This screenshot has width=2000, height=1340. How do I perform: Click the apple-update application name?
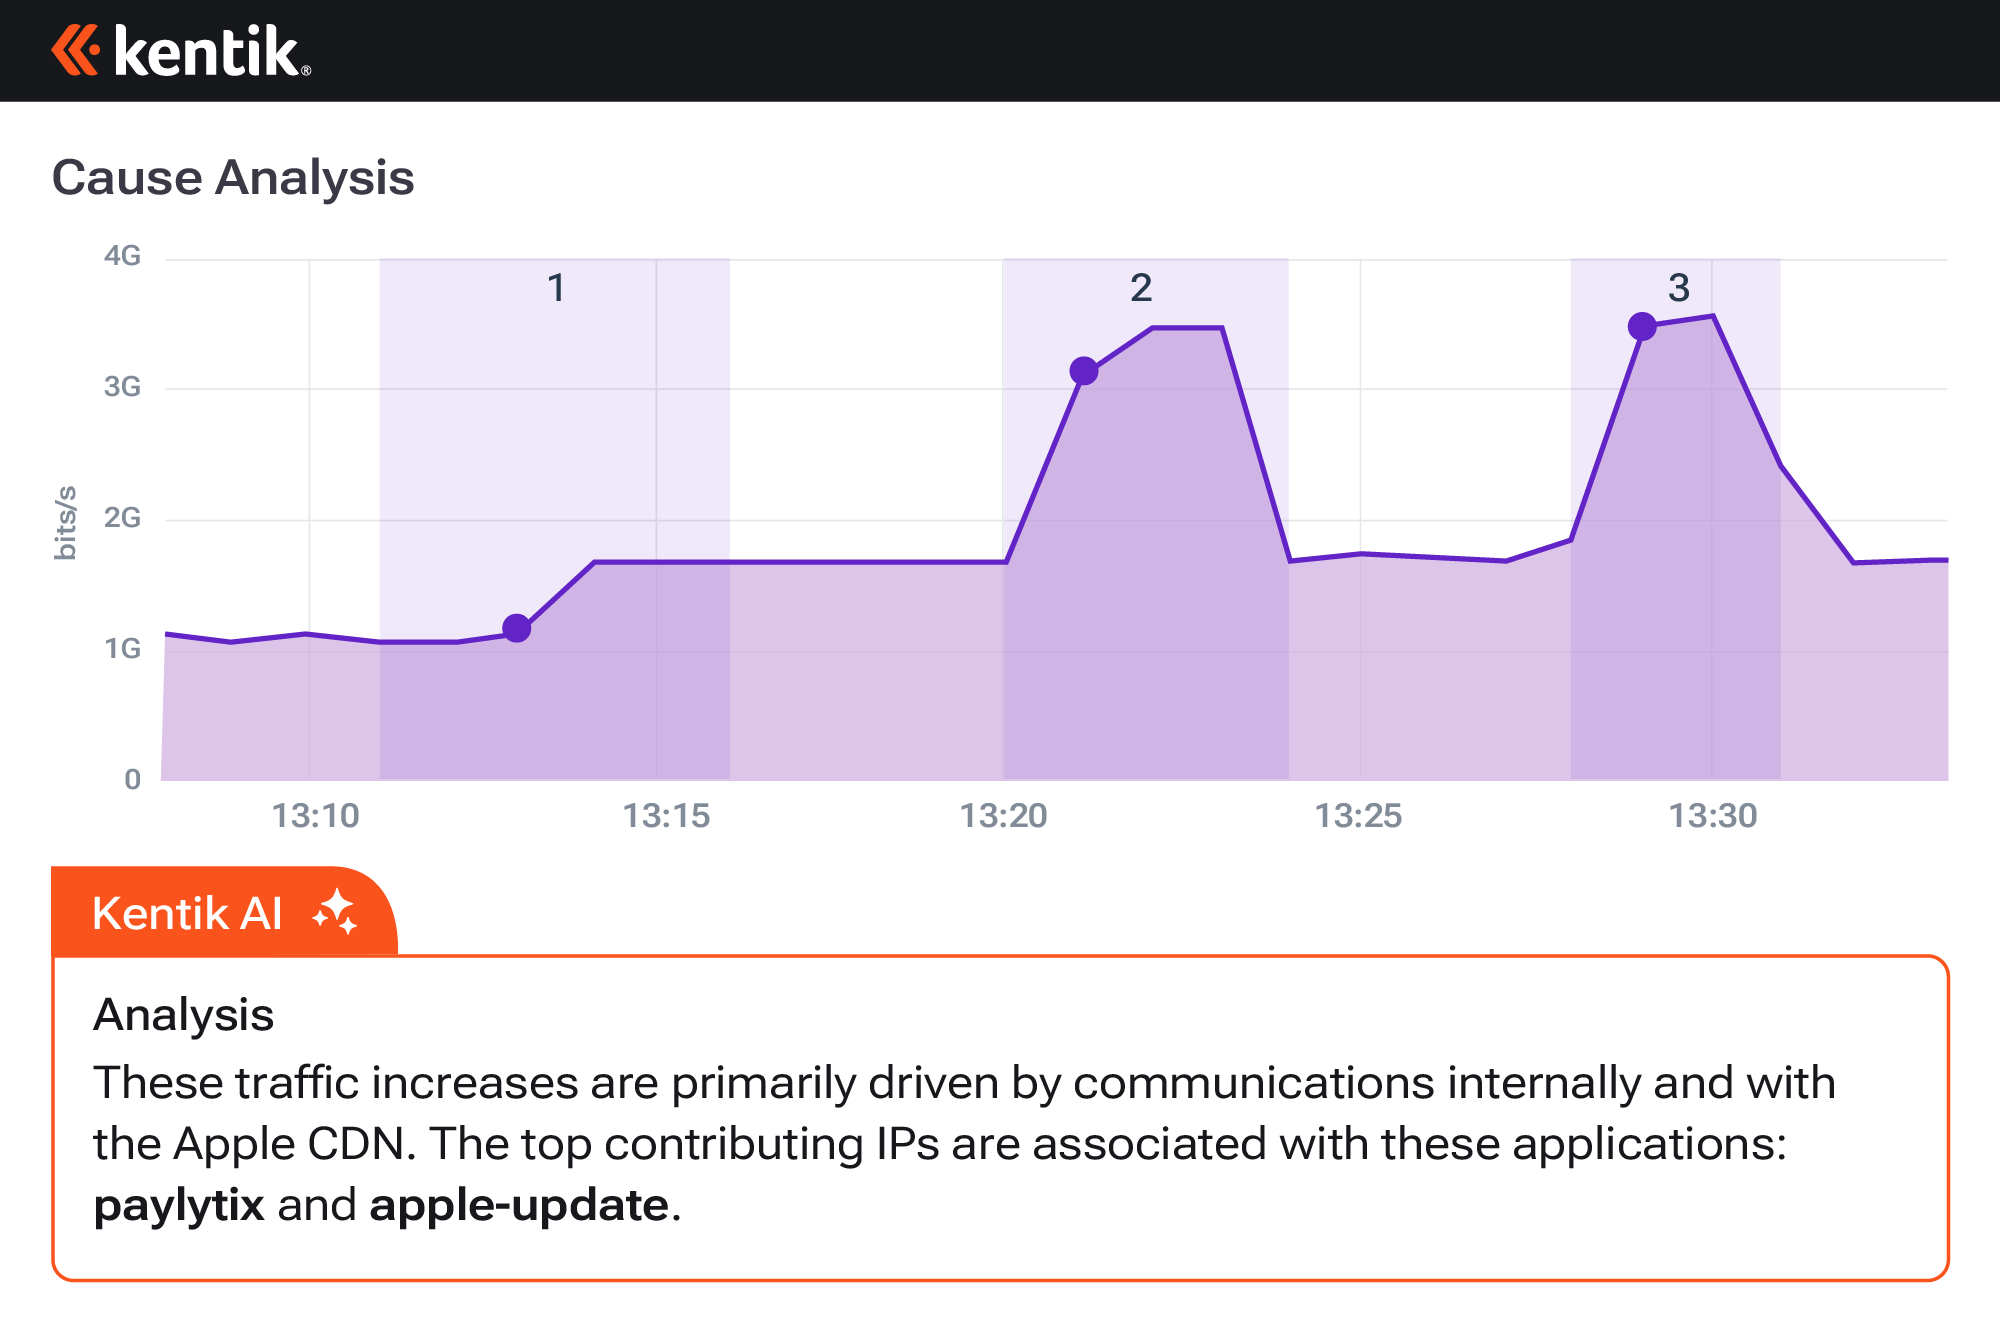click(519, 1205)
